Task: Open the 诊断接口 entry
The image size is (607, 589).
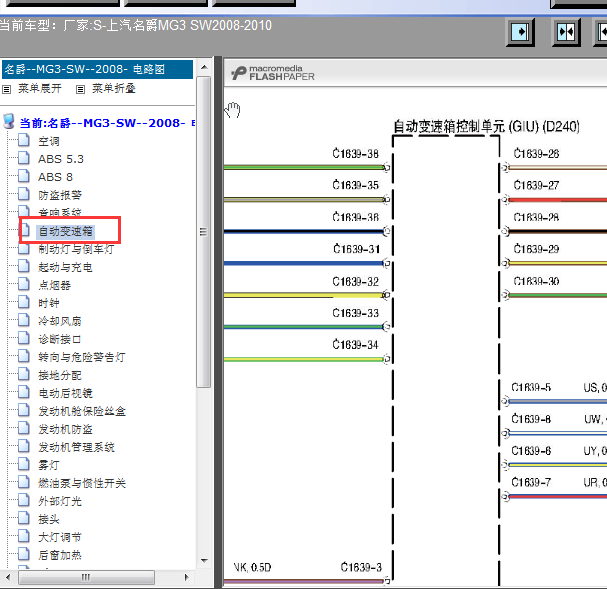Action: coord(60,339)
